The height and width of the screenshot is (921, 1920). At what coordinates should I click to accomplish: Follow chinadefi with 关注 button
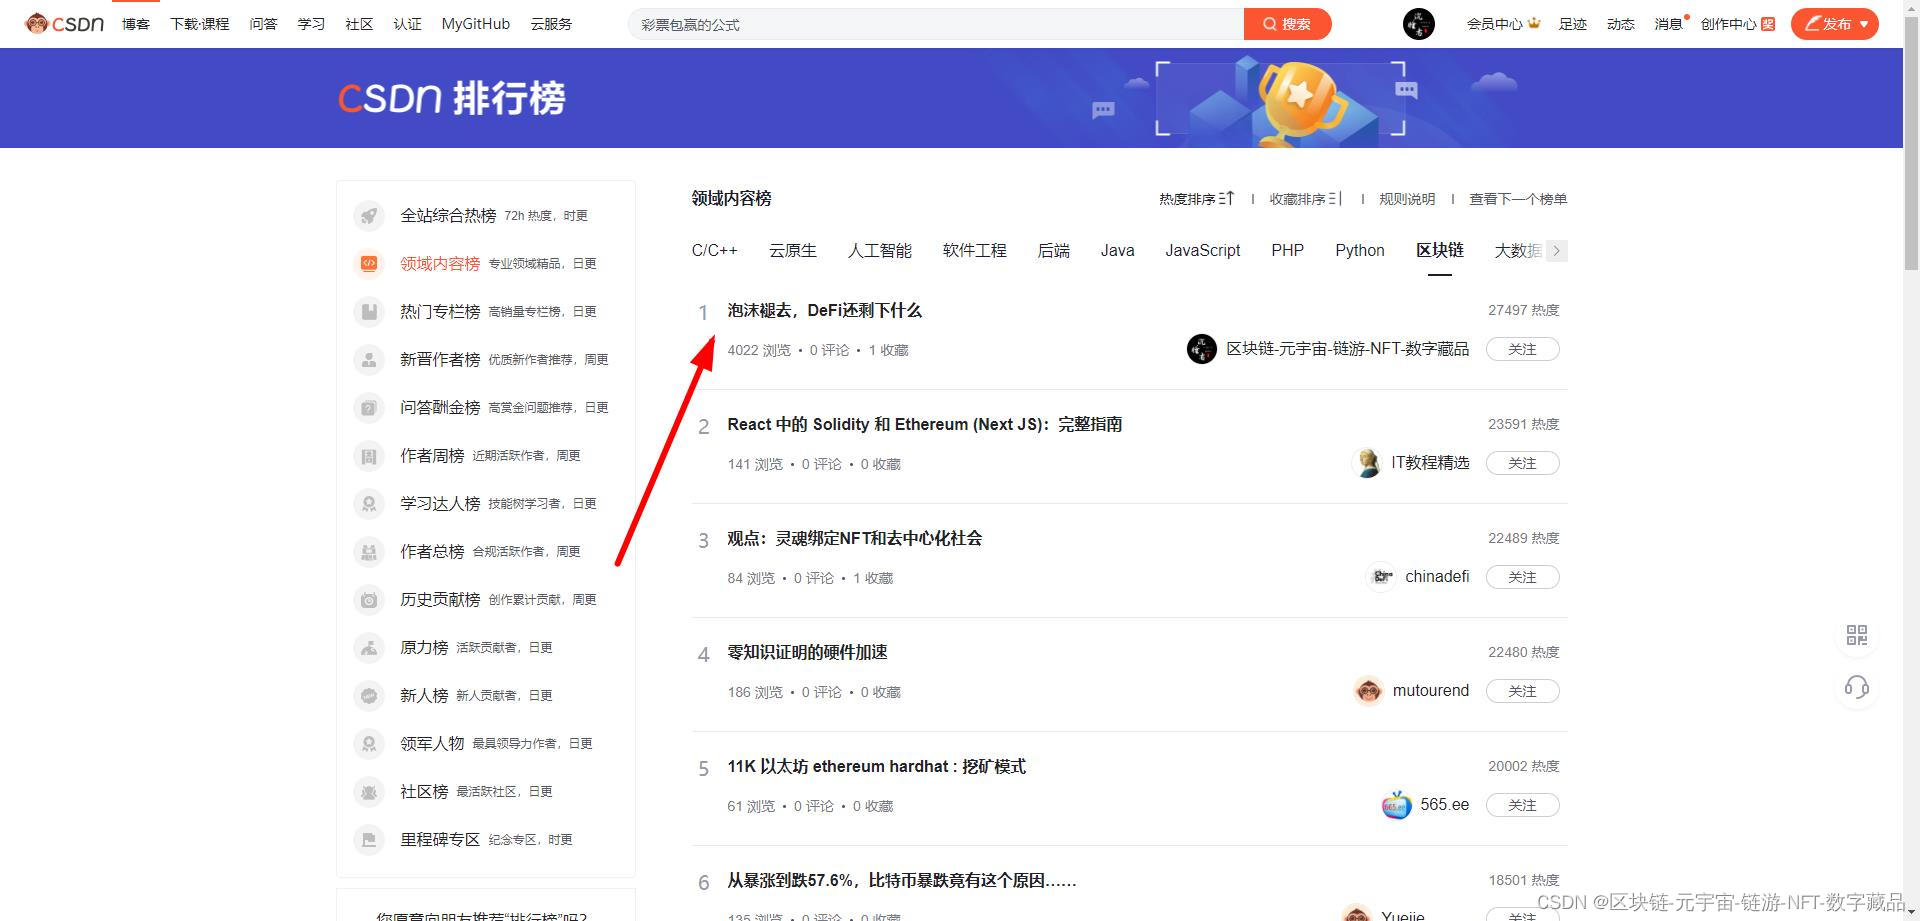point(1522,577)
